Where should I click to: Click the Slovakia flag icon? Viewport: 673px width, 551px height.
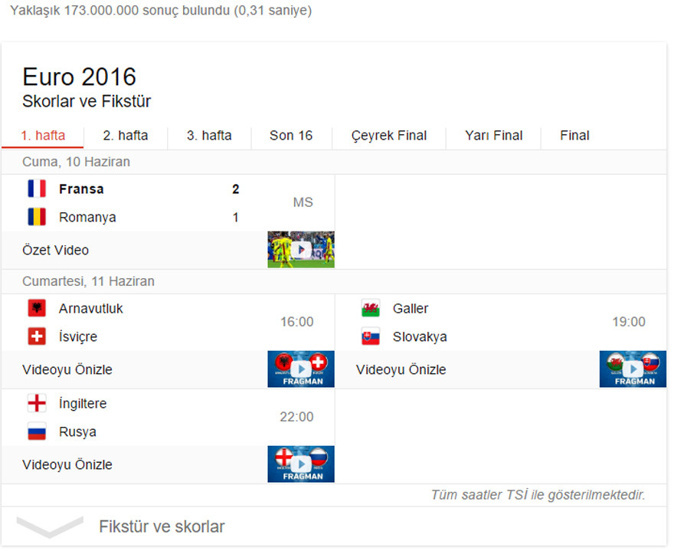tap(370, 337)
